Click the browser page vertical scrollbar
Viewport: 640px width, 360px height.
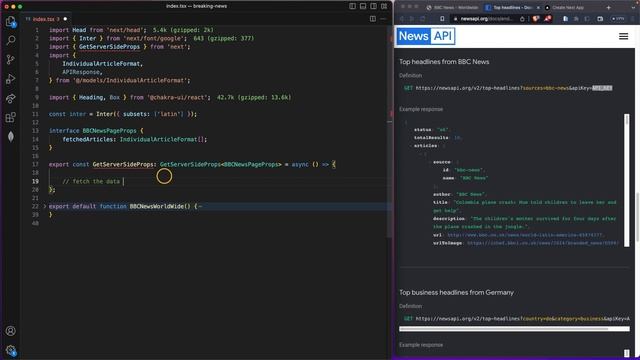tap(638, 216)
